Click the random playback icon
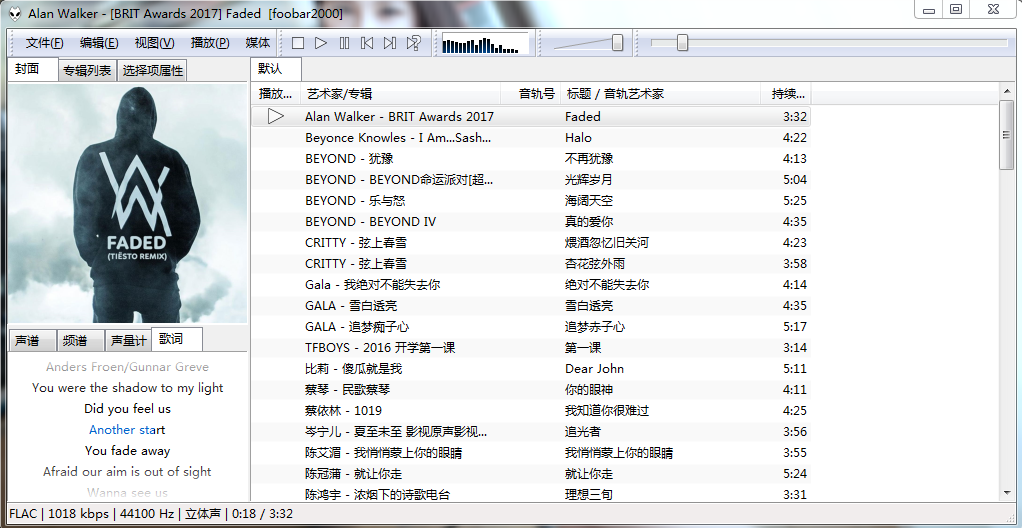Image resolution: width=1022 pixels, height=528 pixels. click(x=413, y=43)
